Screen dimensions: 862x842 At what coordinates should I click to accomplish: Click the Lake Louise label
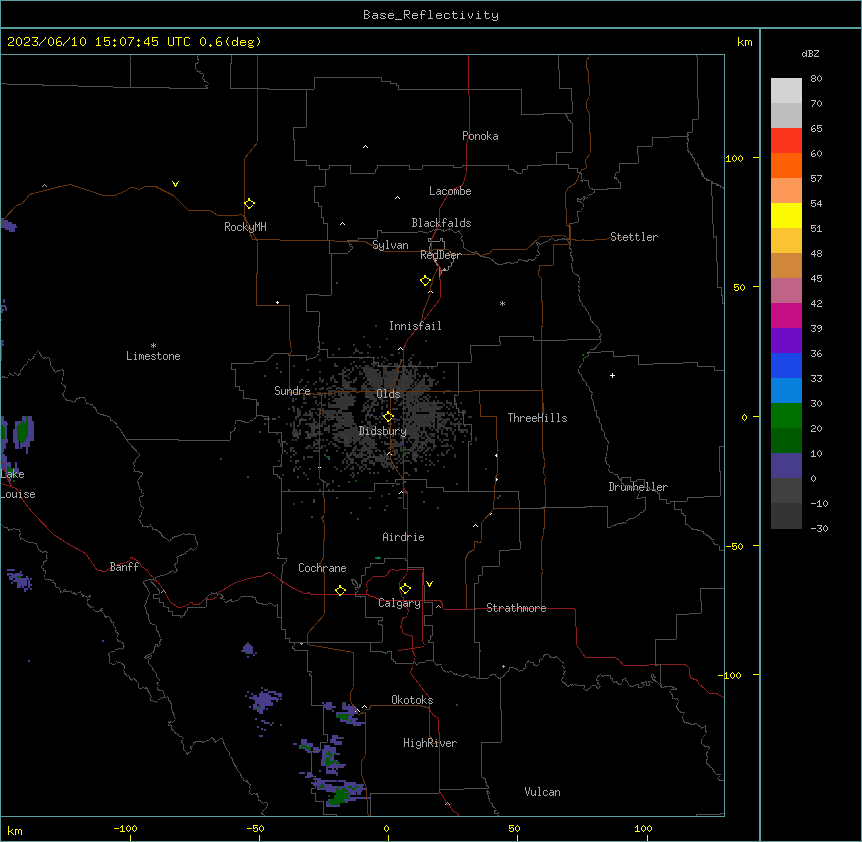(18, 484)
